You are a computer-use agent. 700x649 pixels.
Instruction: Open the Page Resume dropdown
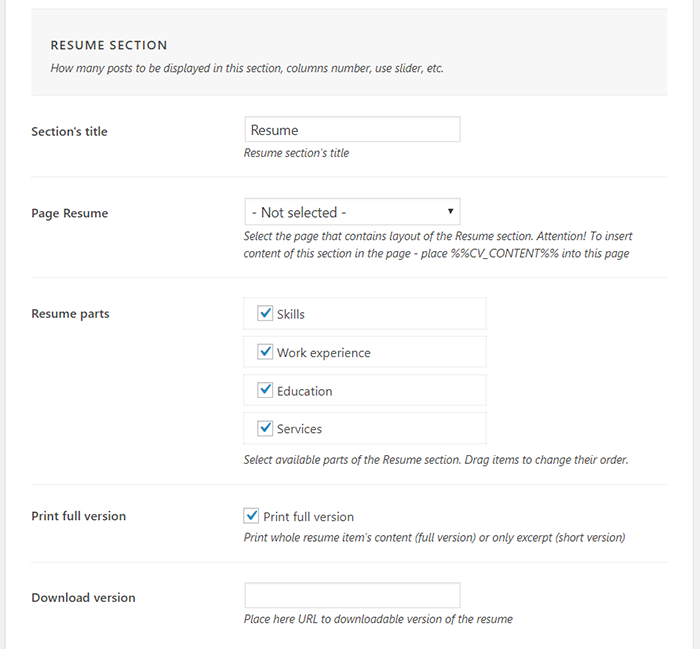pyautogui.click(x=352, y=212)
